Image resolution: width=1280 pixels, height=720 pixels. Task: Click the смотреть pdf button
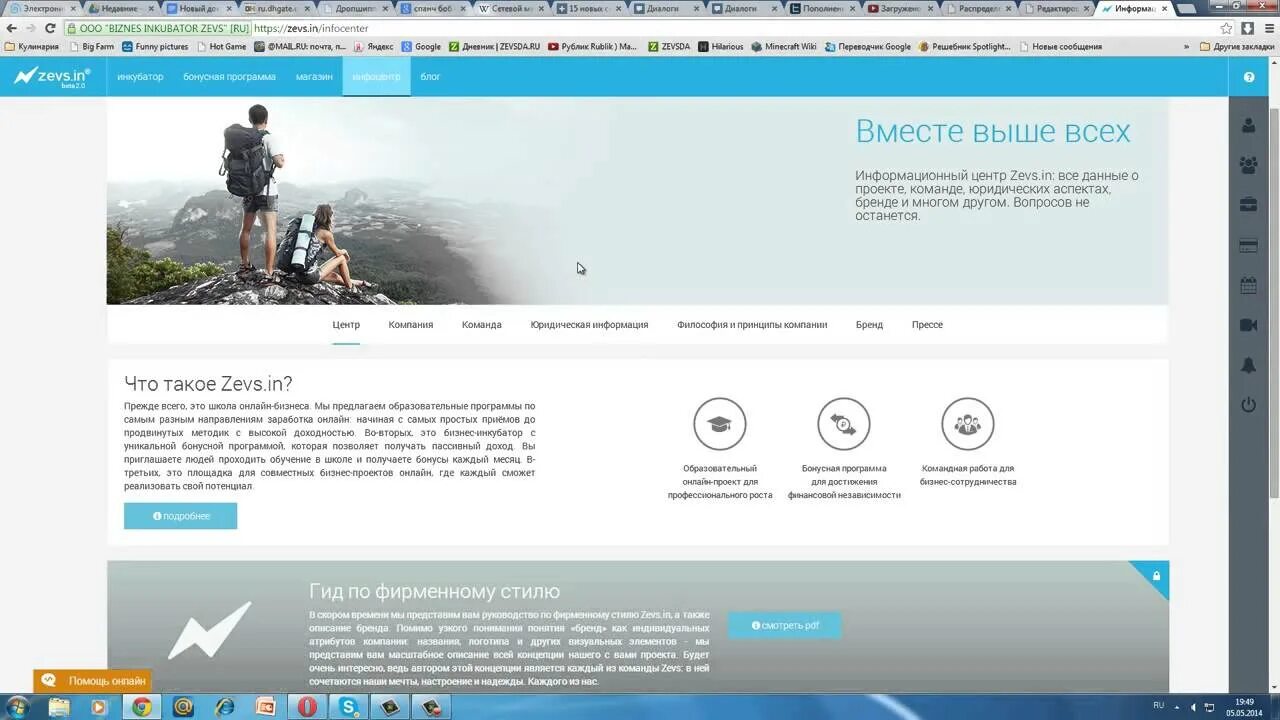point(785,626)
